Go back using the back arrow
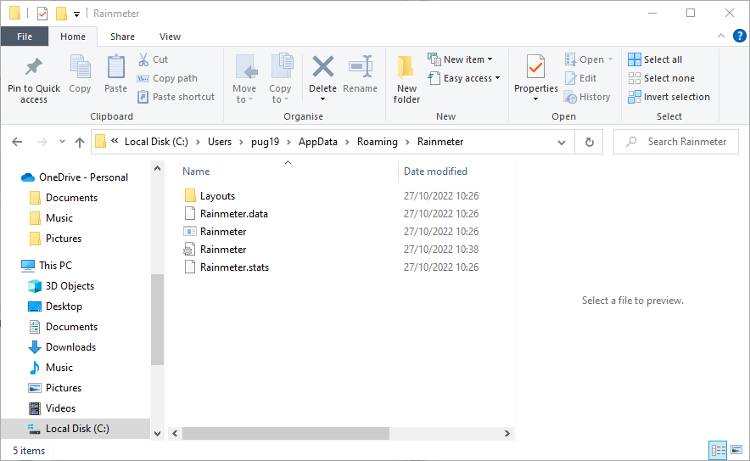Screen dimensions: 750x461 (17, 142)
